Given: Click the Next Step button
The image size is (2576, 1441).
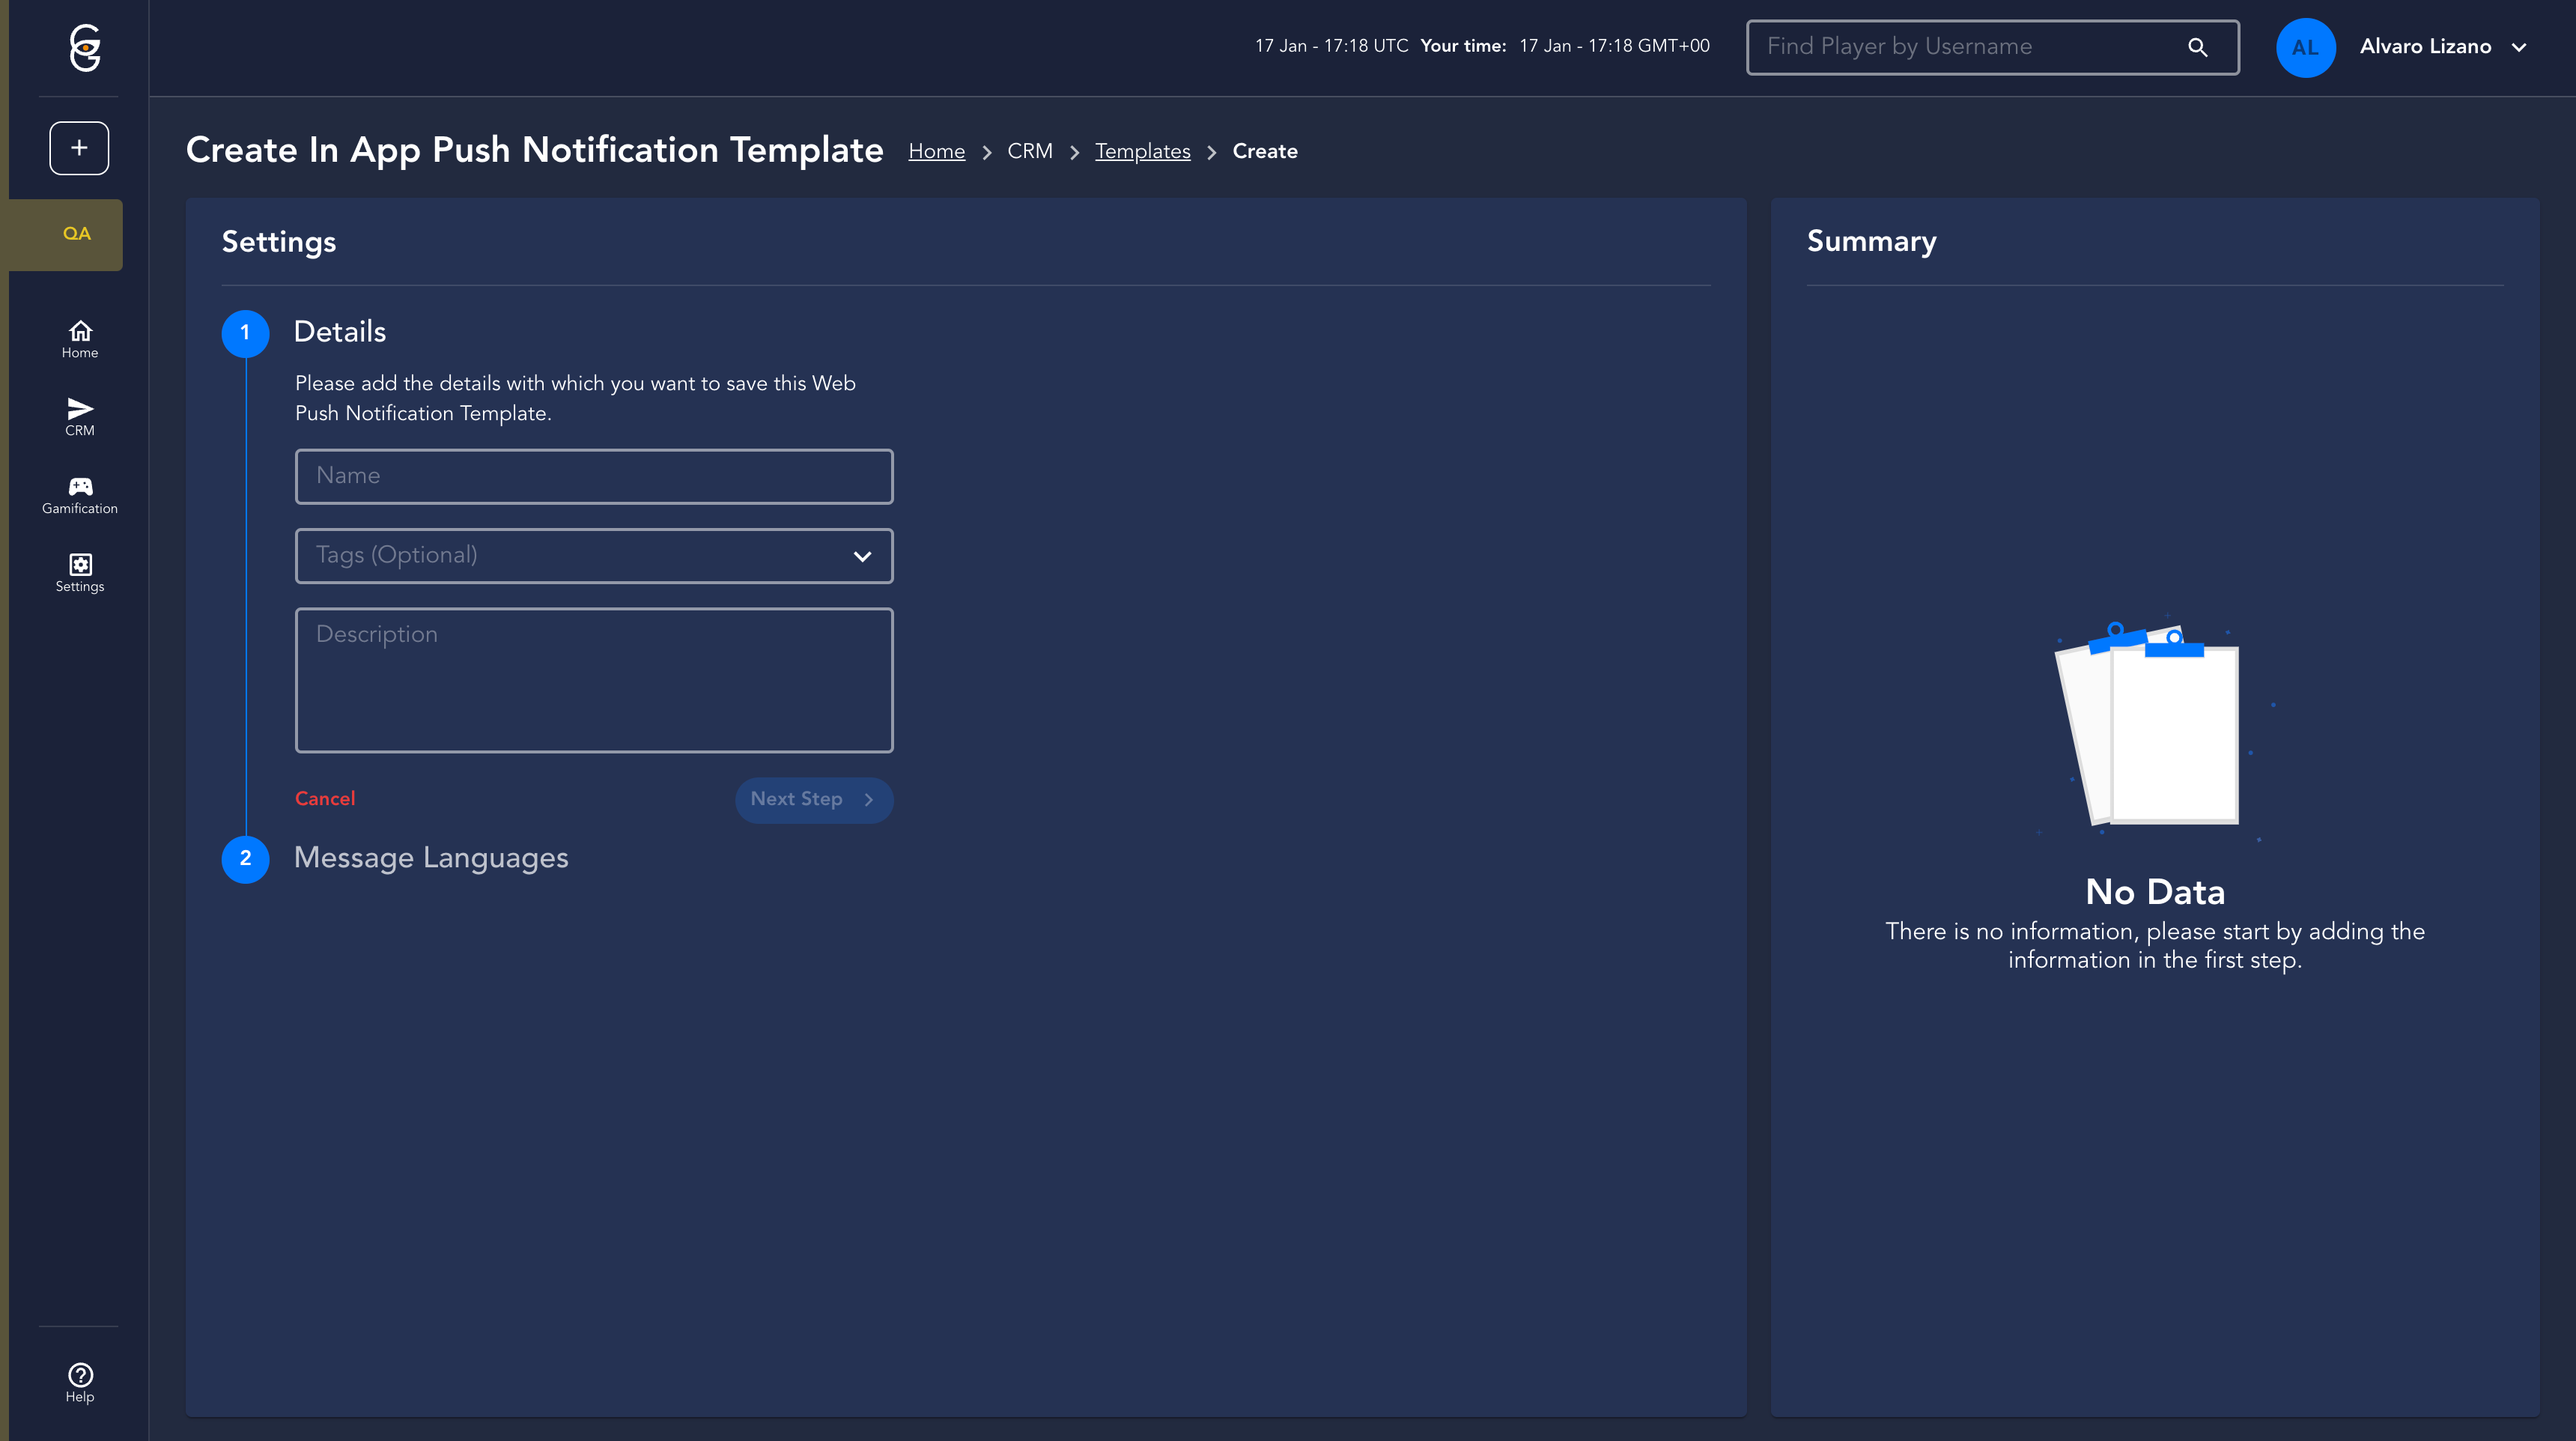Looking at the screenshot, I should click(813, 800).
